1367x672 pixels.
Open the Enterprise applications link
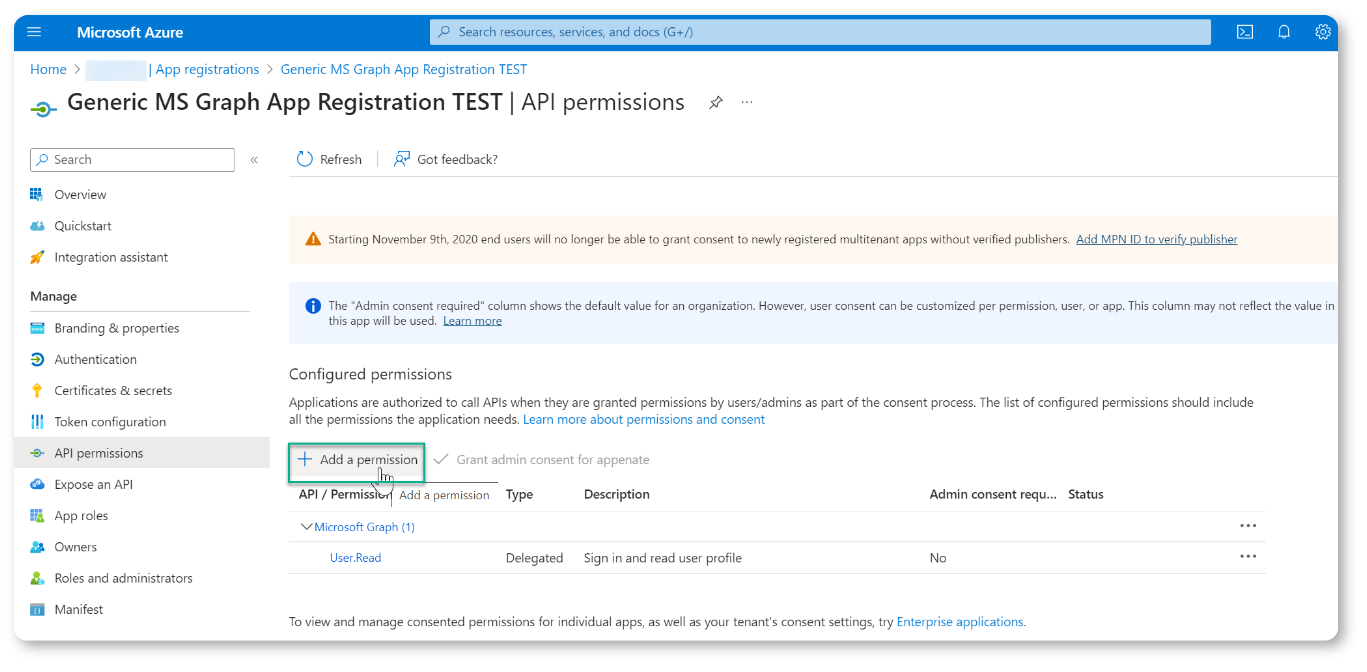960,622
